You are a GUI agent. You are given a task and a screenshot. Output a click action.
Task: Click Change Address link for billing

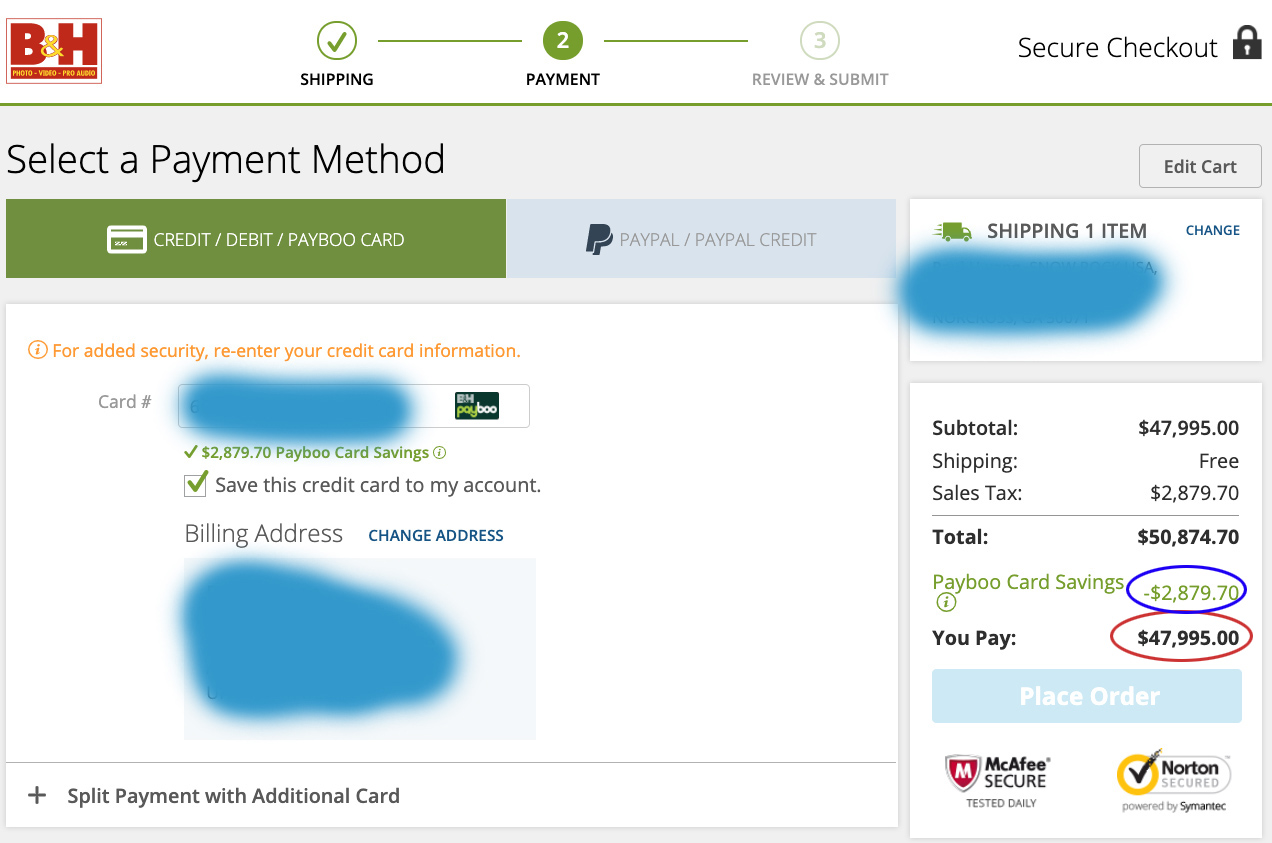(436, 536)
